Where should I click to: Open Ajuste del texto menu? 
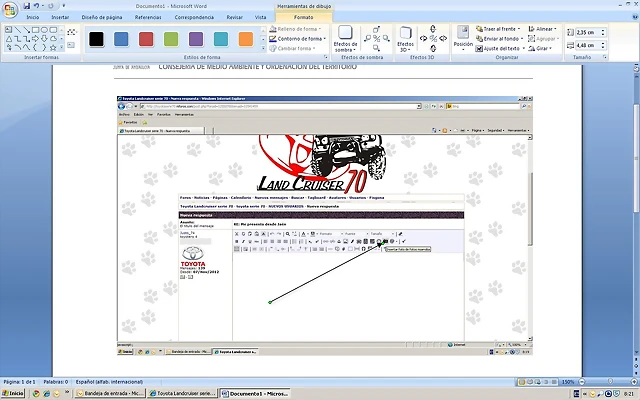point(500,49)
